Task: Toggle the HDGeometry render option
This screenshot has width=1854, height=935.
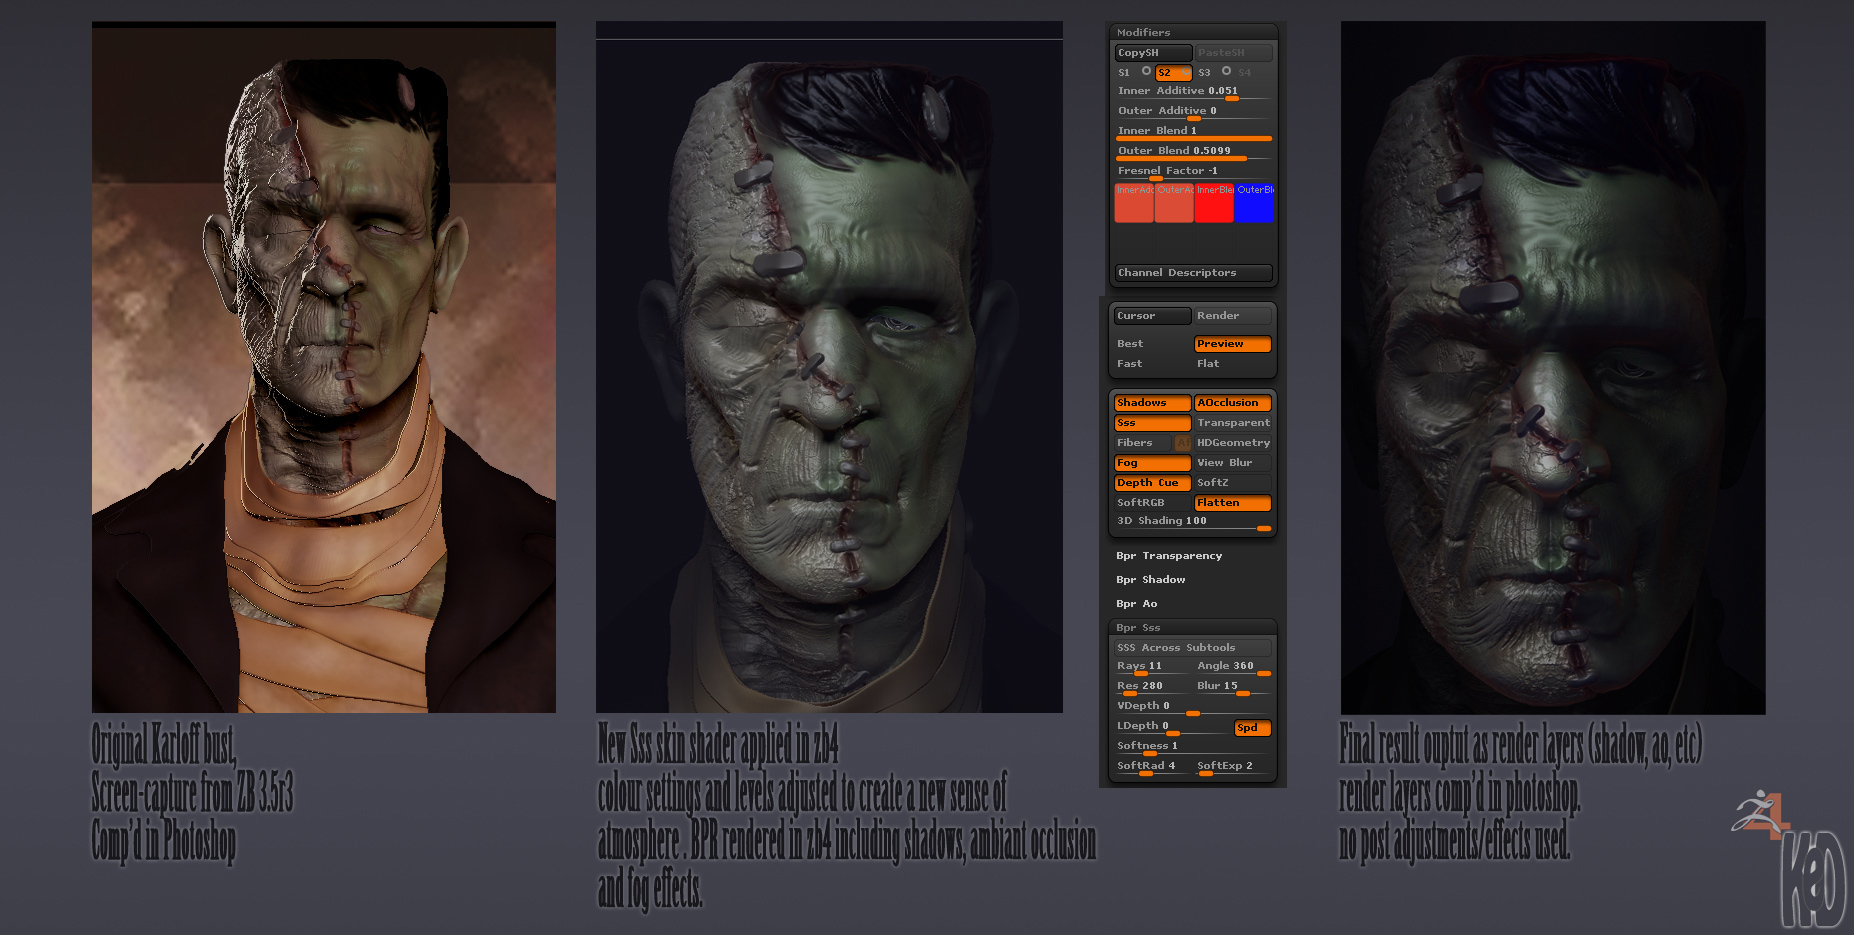Action: (x=1233, y=443)
